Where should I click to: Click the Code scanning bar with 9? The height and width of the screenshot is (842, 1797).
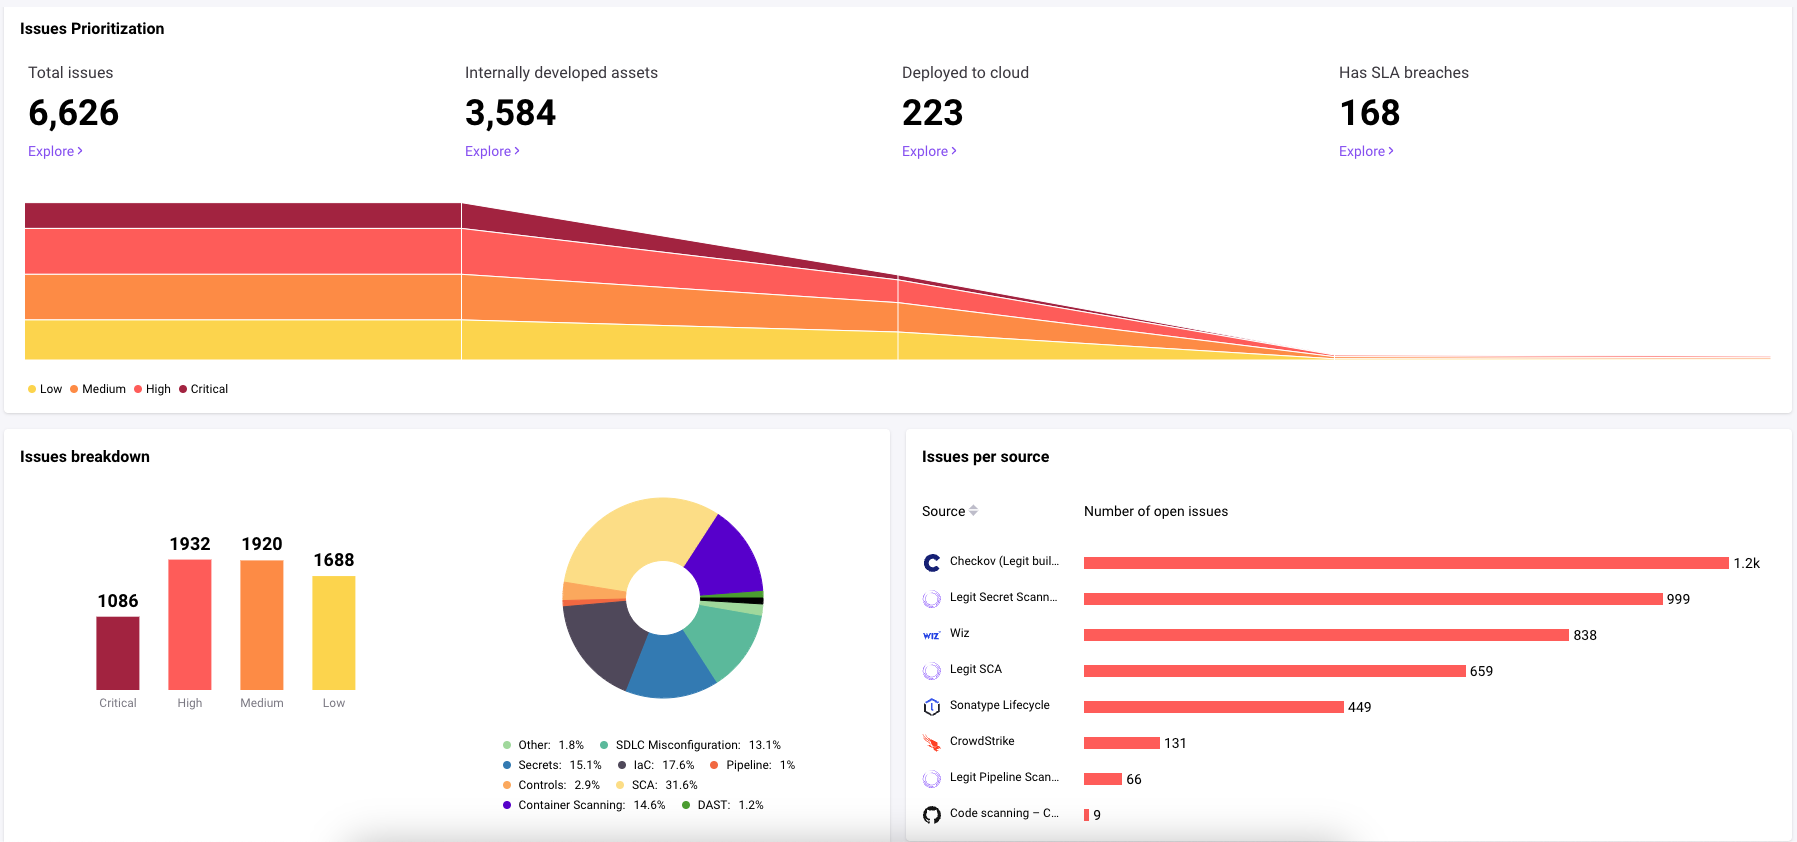tap(1086, 815)
